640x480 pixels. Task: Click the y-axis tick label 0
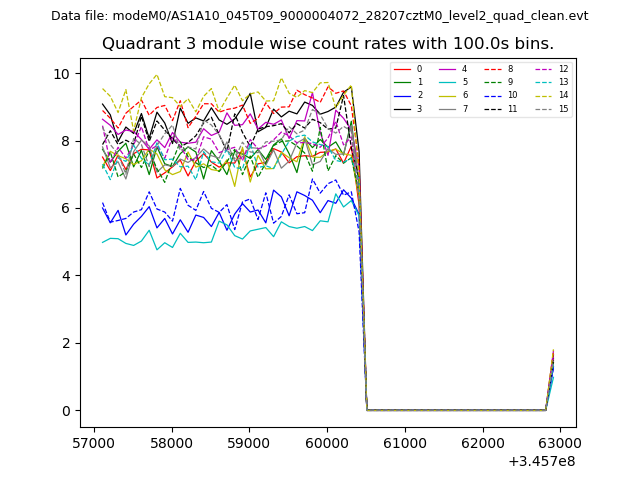point(66,411)
